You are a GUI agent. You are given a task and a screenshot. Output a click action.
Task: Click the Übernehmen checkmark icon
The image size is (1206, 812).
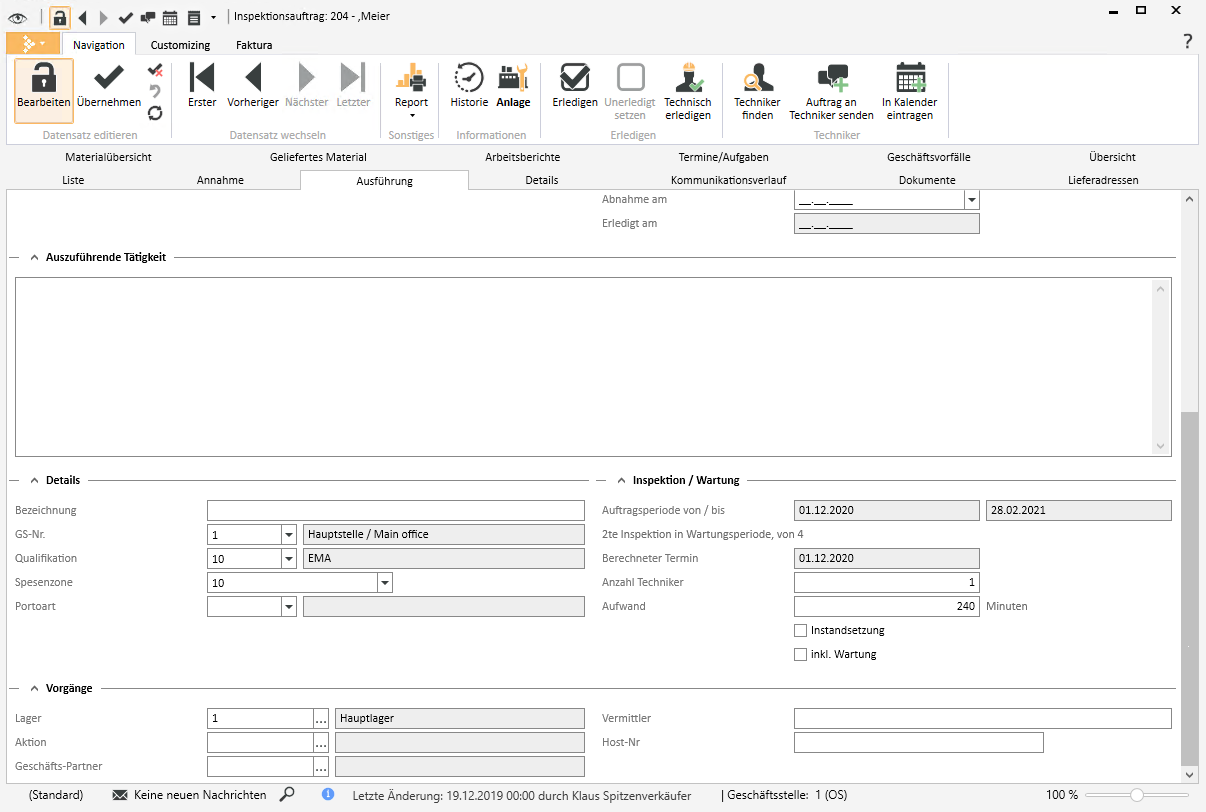point(108,79)
